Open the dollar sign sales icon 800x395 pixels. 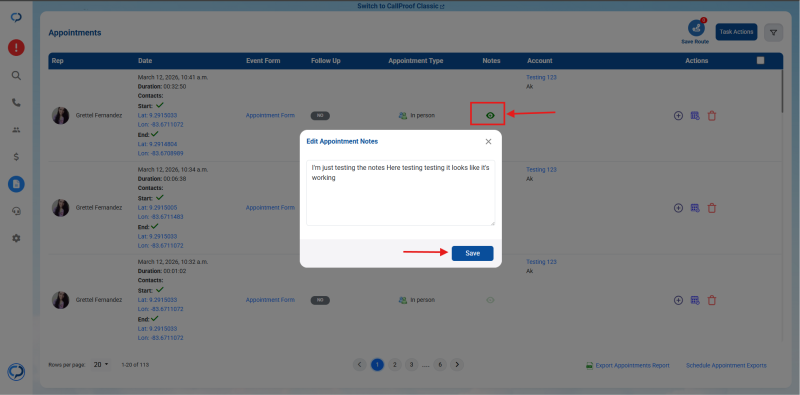(x=16, y=157)
